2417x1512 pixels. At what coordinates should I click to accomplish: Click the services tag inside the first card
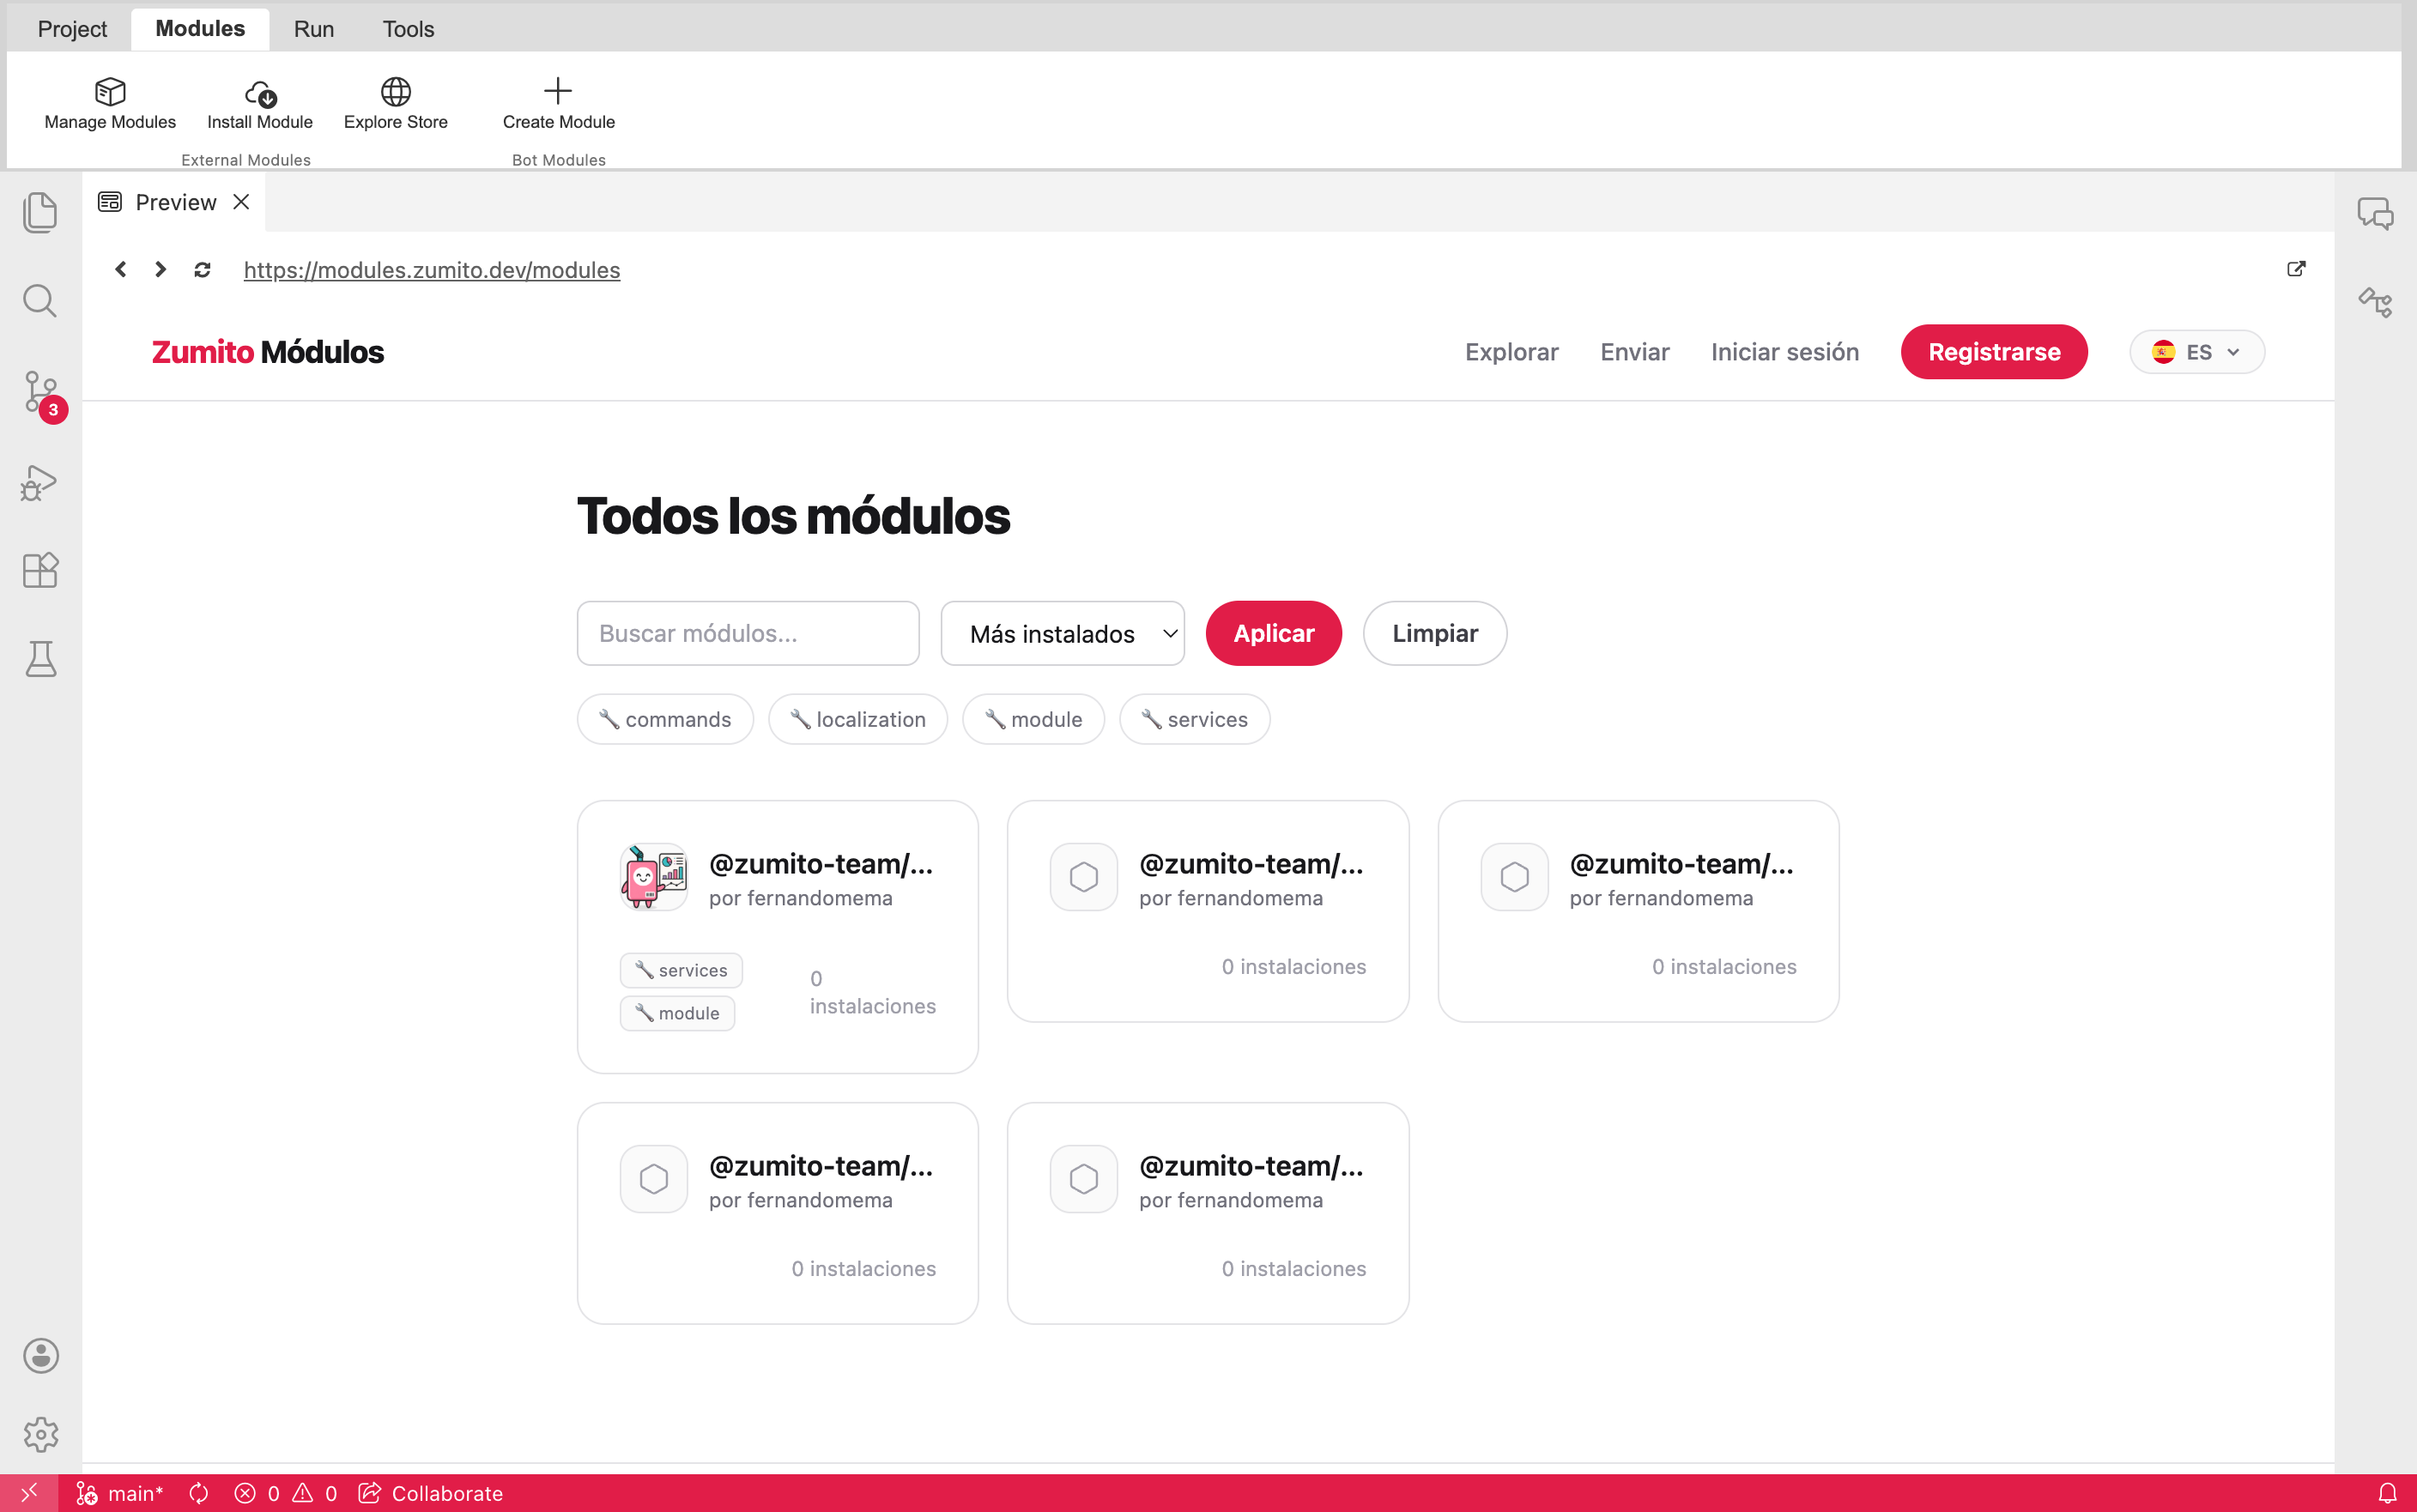680,970
